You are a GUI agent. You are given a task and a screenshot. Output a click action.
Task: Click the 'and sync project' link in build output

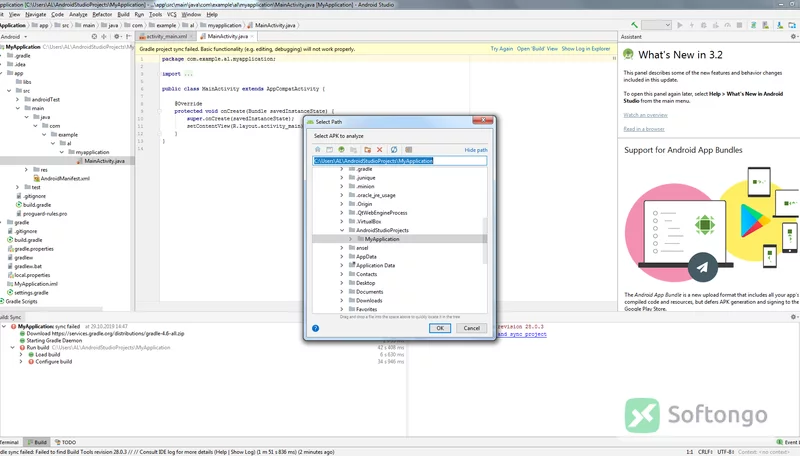click(522, 334)
